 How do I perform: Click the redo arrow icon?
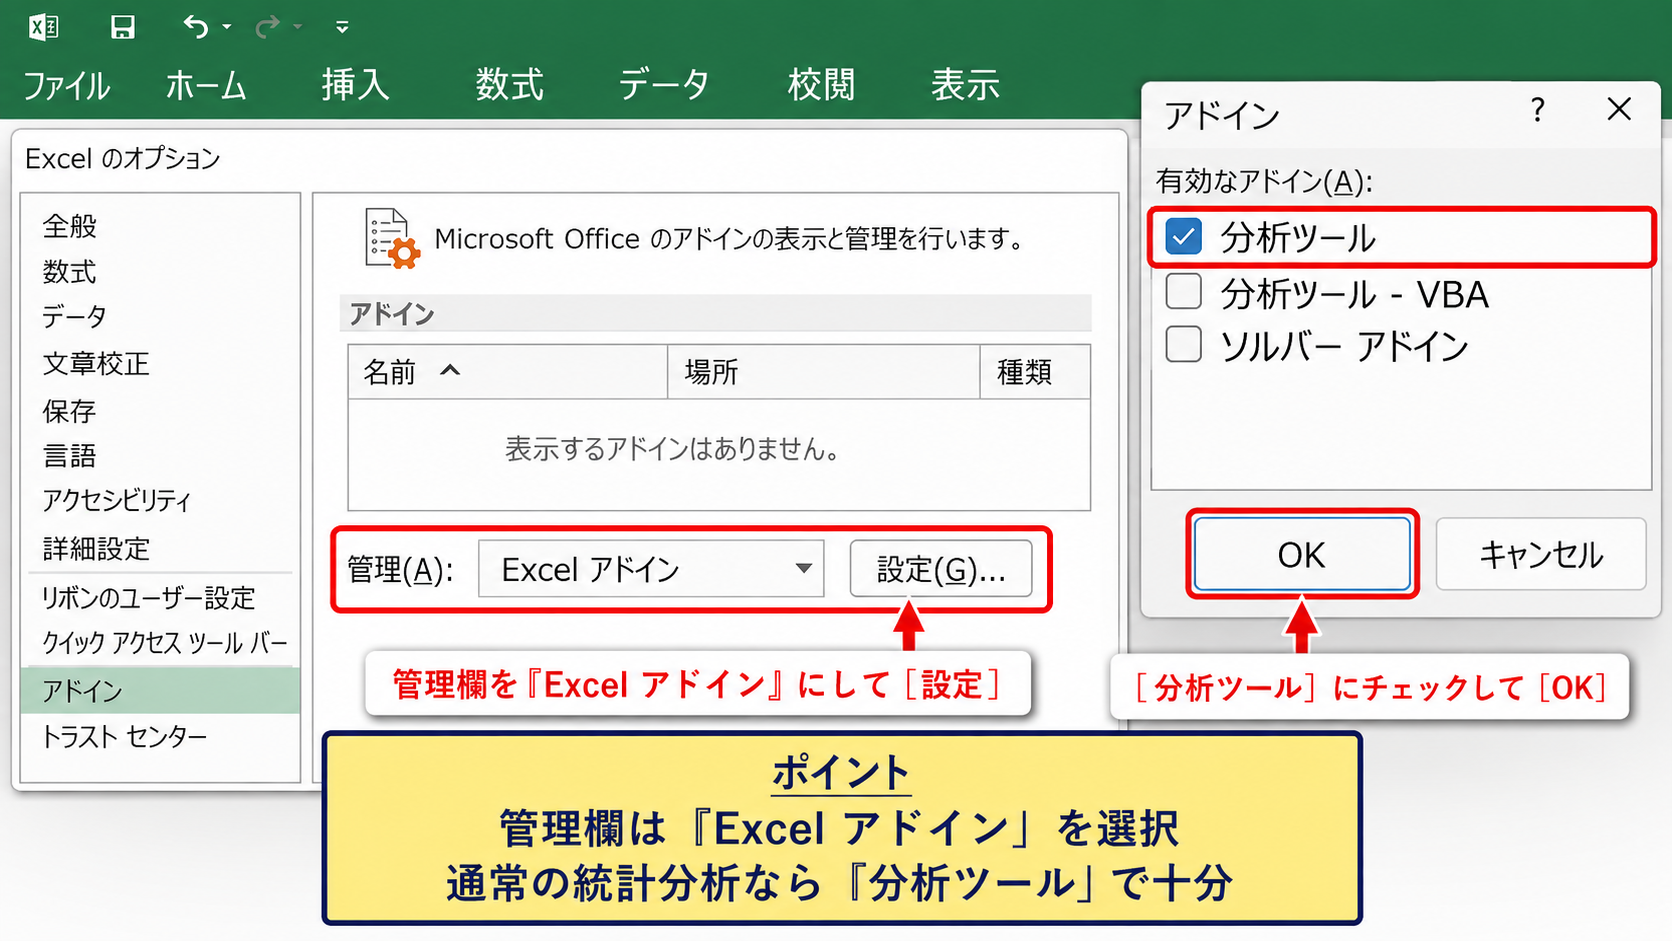pos(267,27)
